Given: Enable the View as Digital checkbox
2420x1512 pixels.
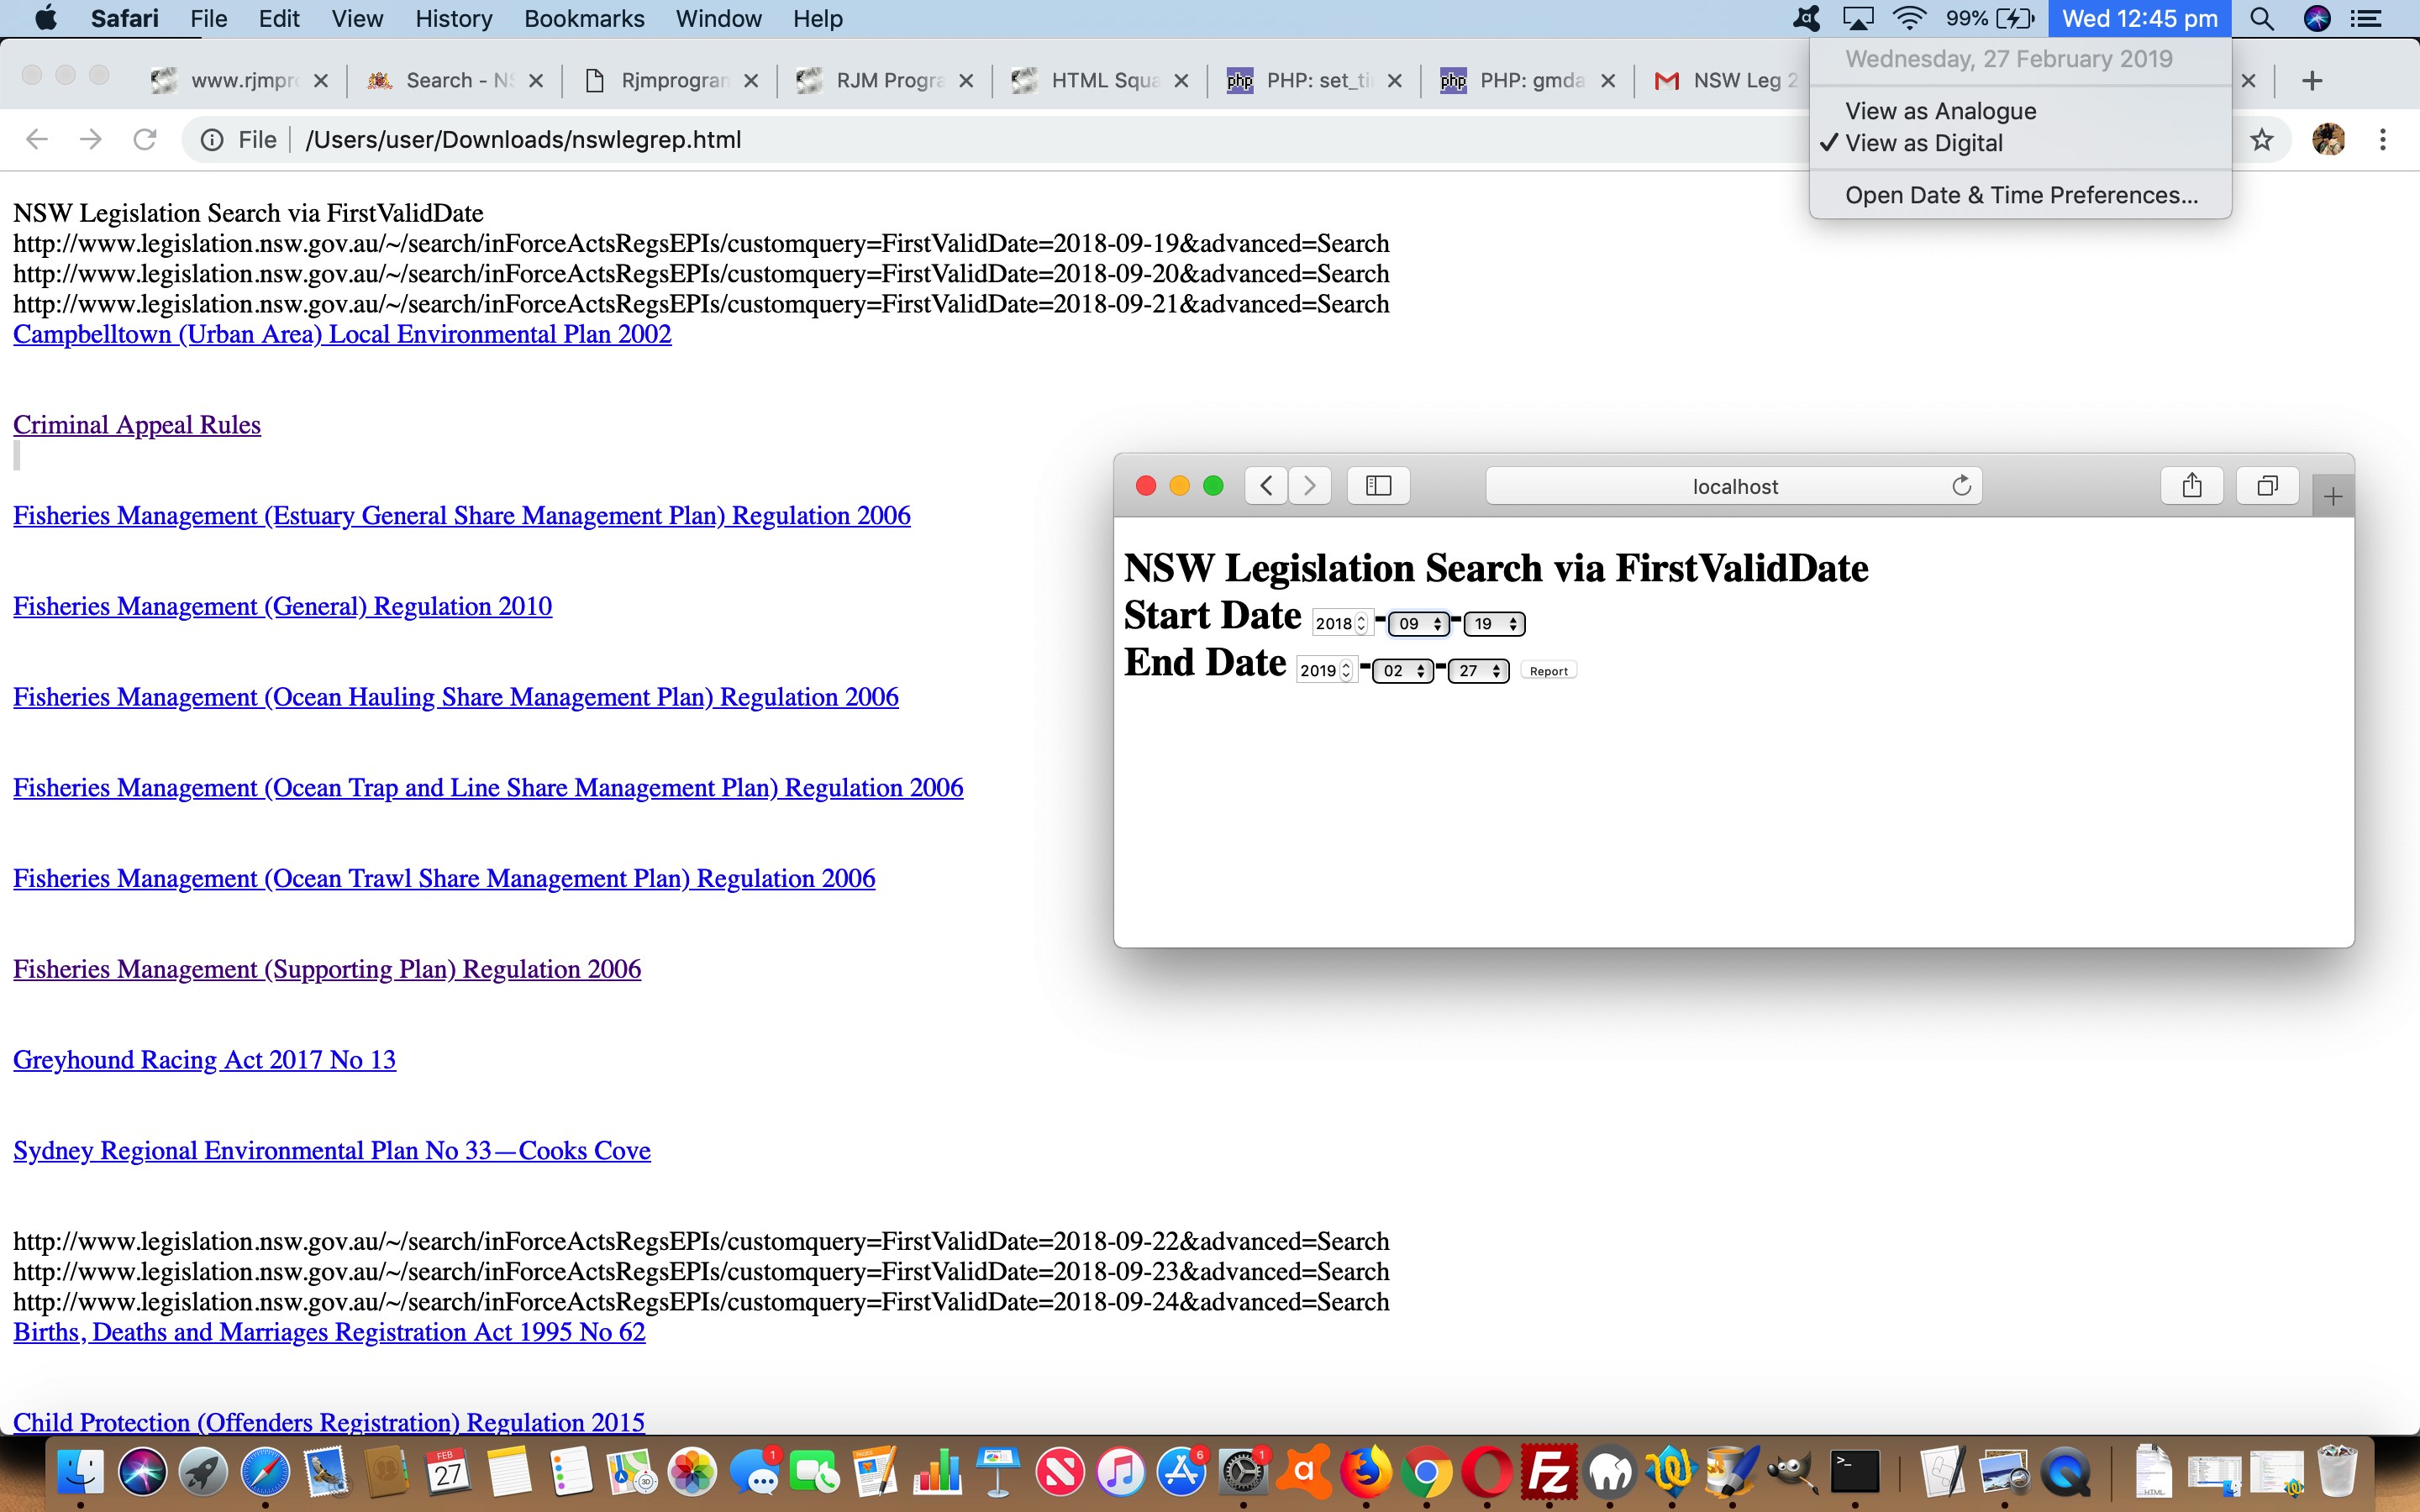Looking at the screenshot, I should (x=1923, y=143).
